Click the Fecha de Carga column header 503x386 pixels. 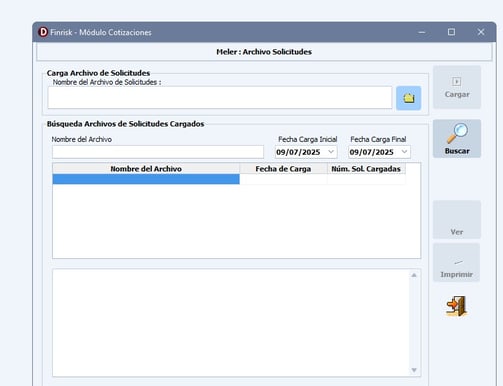click(283, 169)
